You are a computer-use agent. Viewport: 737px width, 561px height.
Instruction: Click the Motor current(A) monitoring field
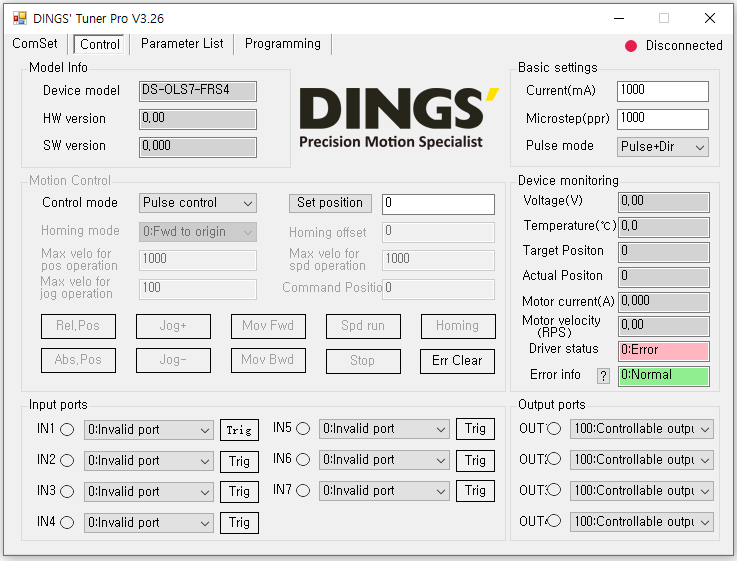(664, 302)
